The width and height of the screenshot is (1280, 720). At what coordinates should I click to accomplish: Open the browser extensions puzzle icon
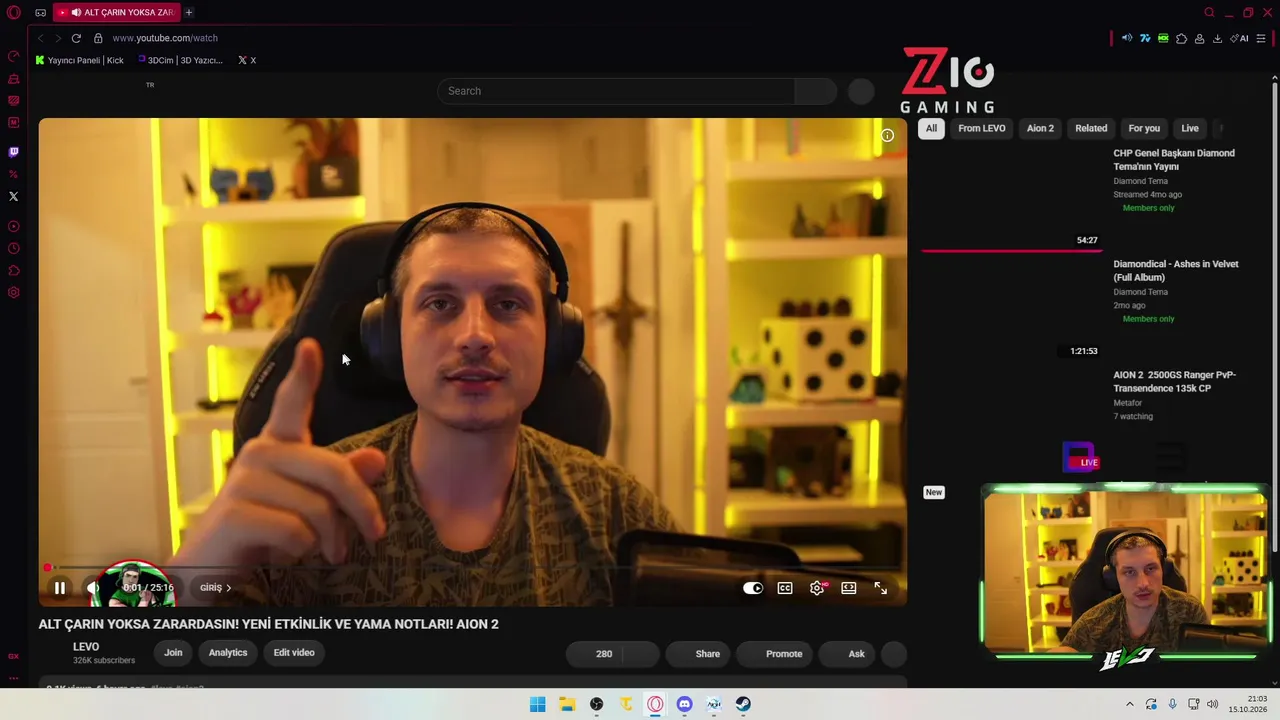[1181, 38]
